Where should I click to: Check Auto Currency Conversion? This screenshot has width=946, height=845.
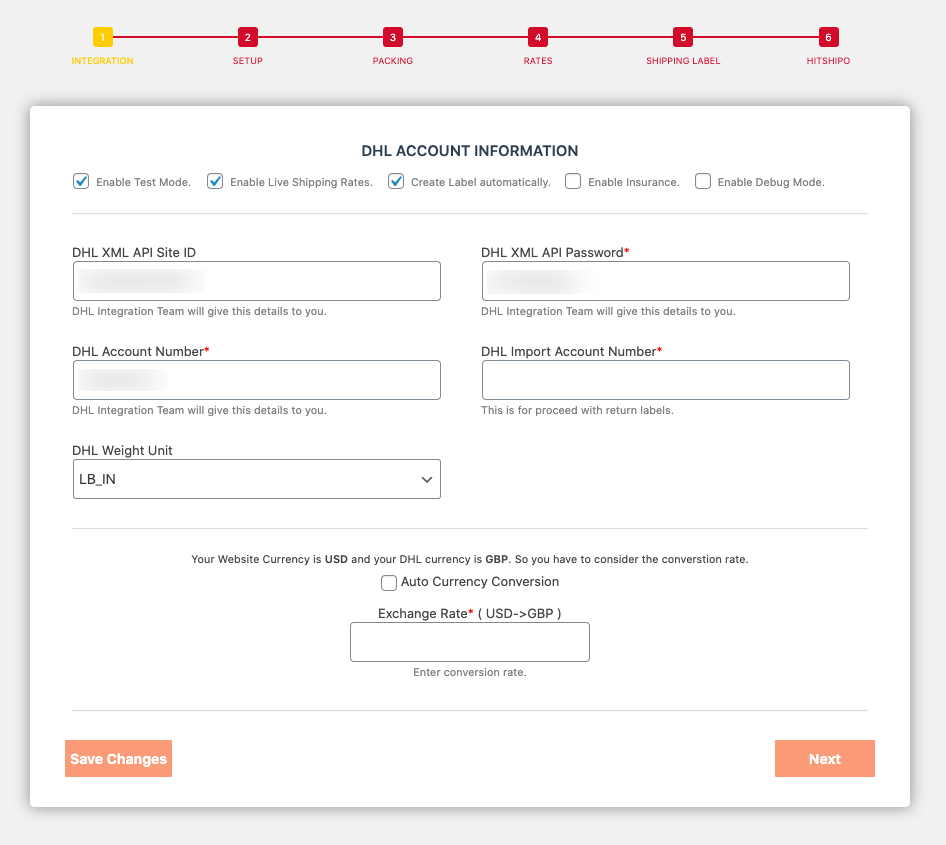[389, 583]
